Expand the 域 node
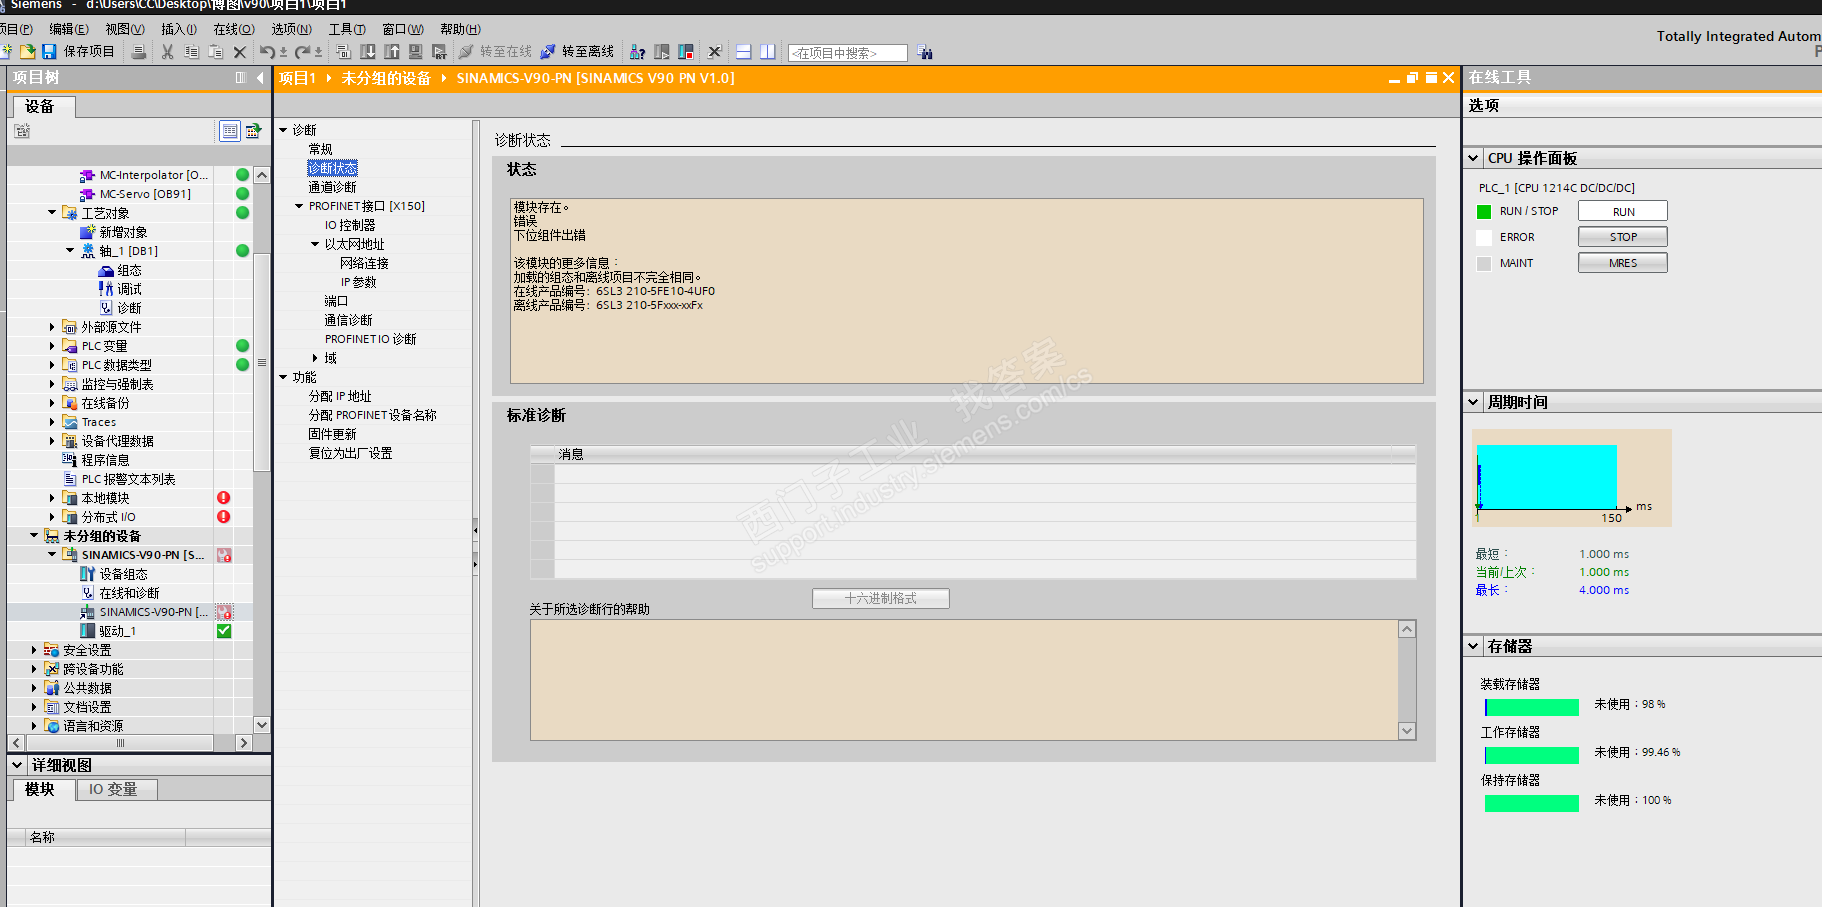Screen dimensions: 1822x907 click(315, 358)
